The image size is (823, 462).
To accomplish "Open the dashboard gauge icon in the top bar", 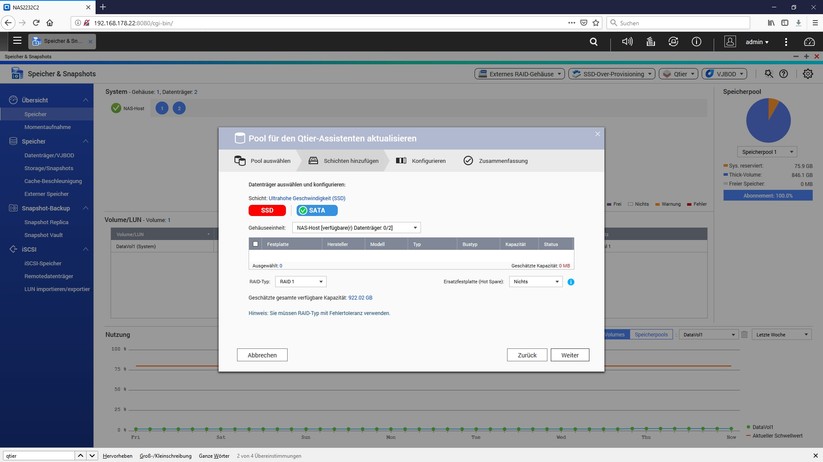I will (x=808, y=42).
